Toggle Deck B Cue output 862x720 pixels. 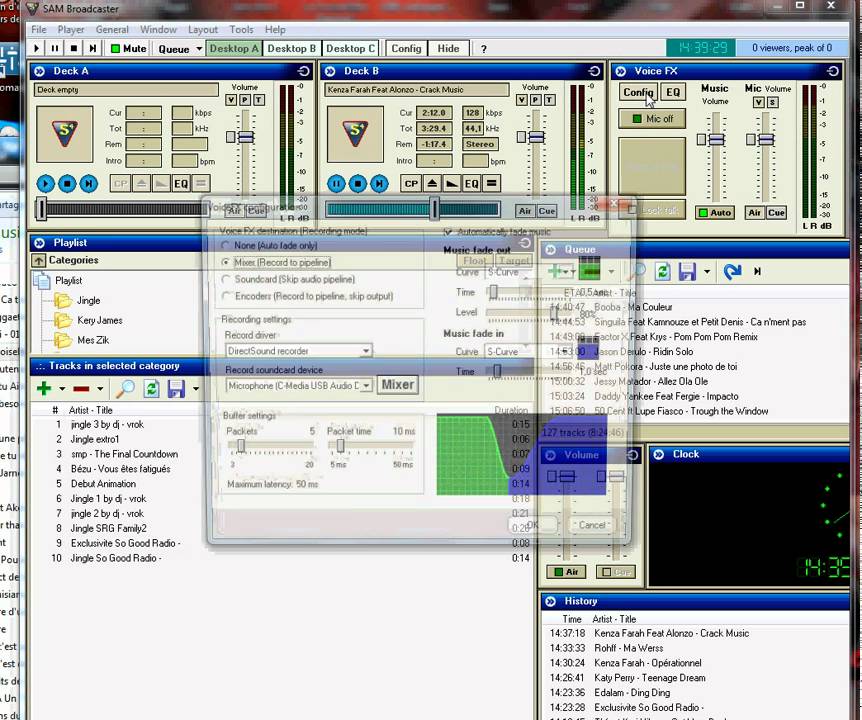click(546, 211)
